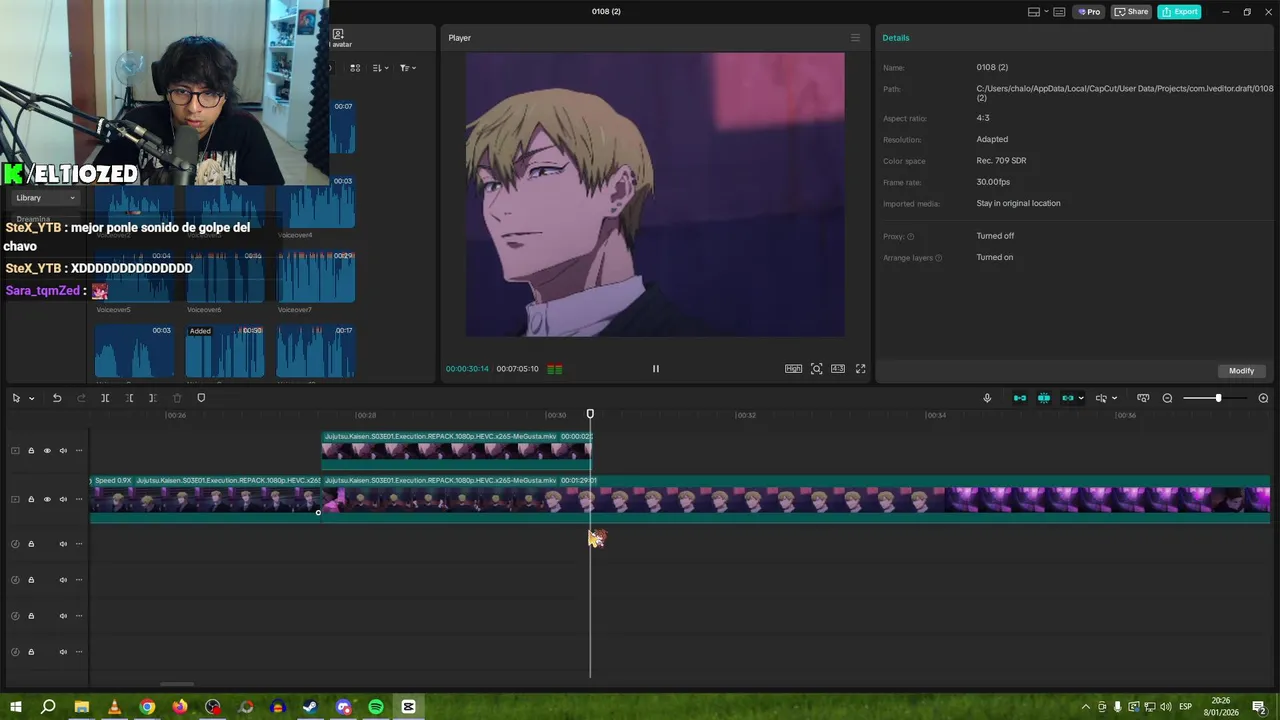Hide the upper video track with eye icon

[x=47, y=451]
